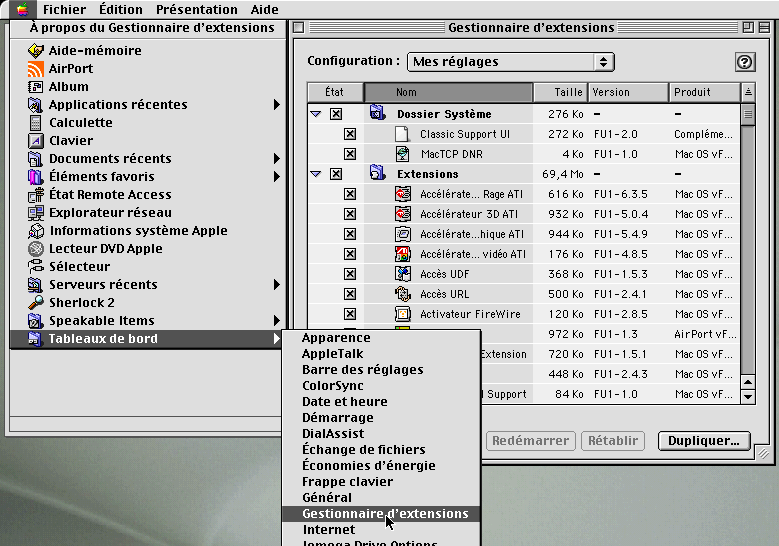Uncheck the Accès URL checkbox
The image size is (779, 546).
click(x=350, y=294)
